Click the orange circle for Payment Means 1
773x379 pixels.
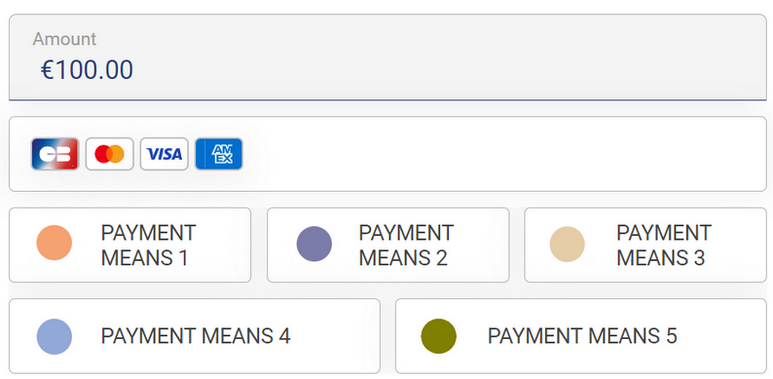(x=54, y=242)
